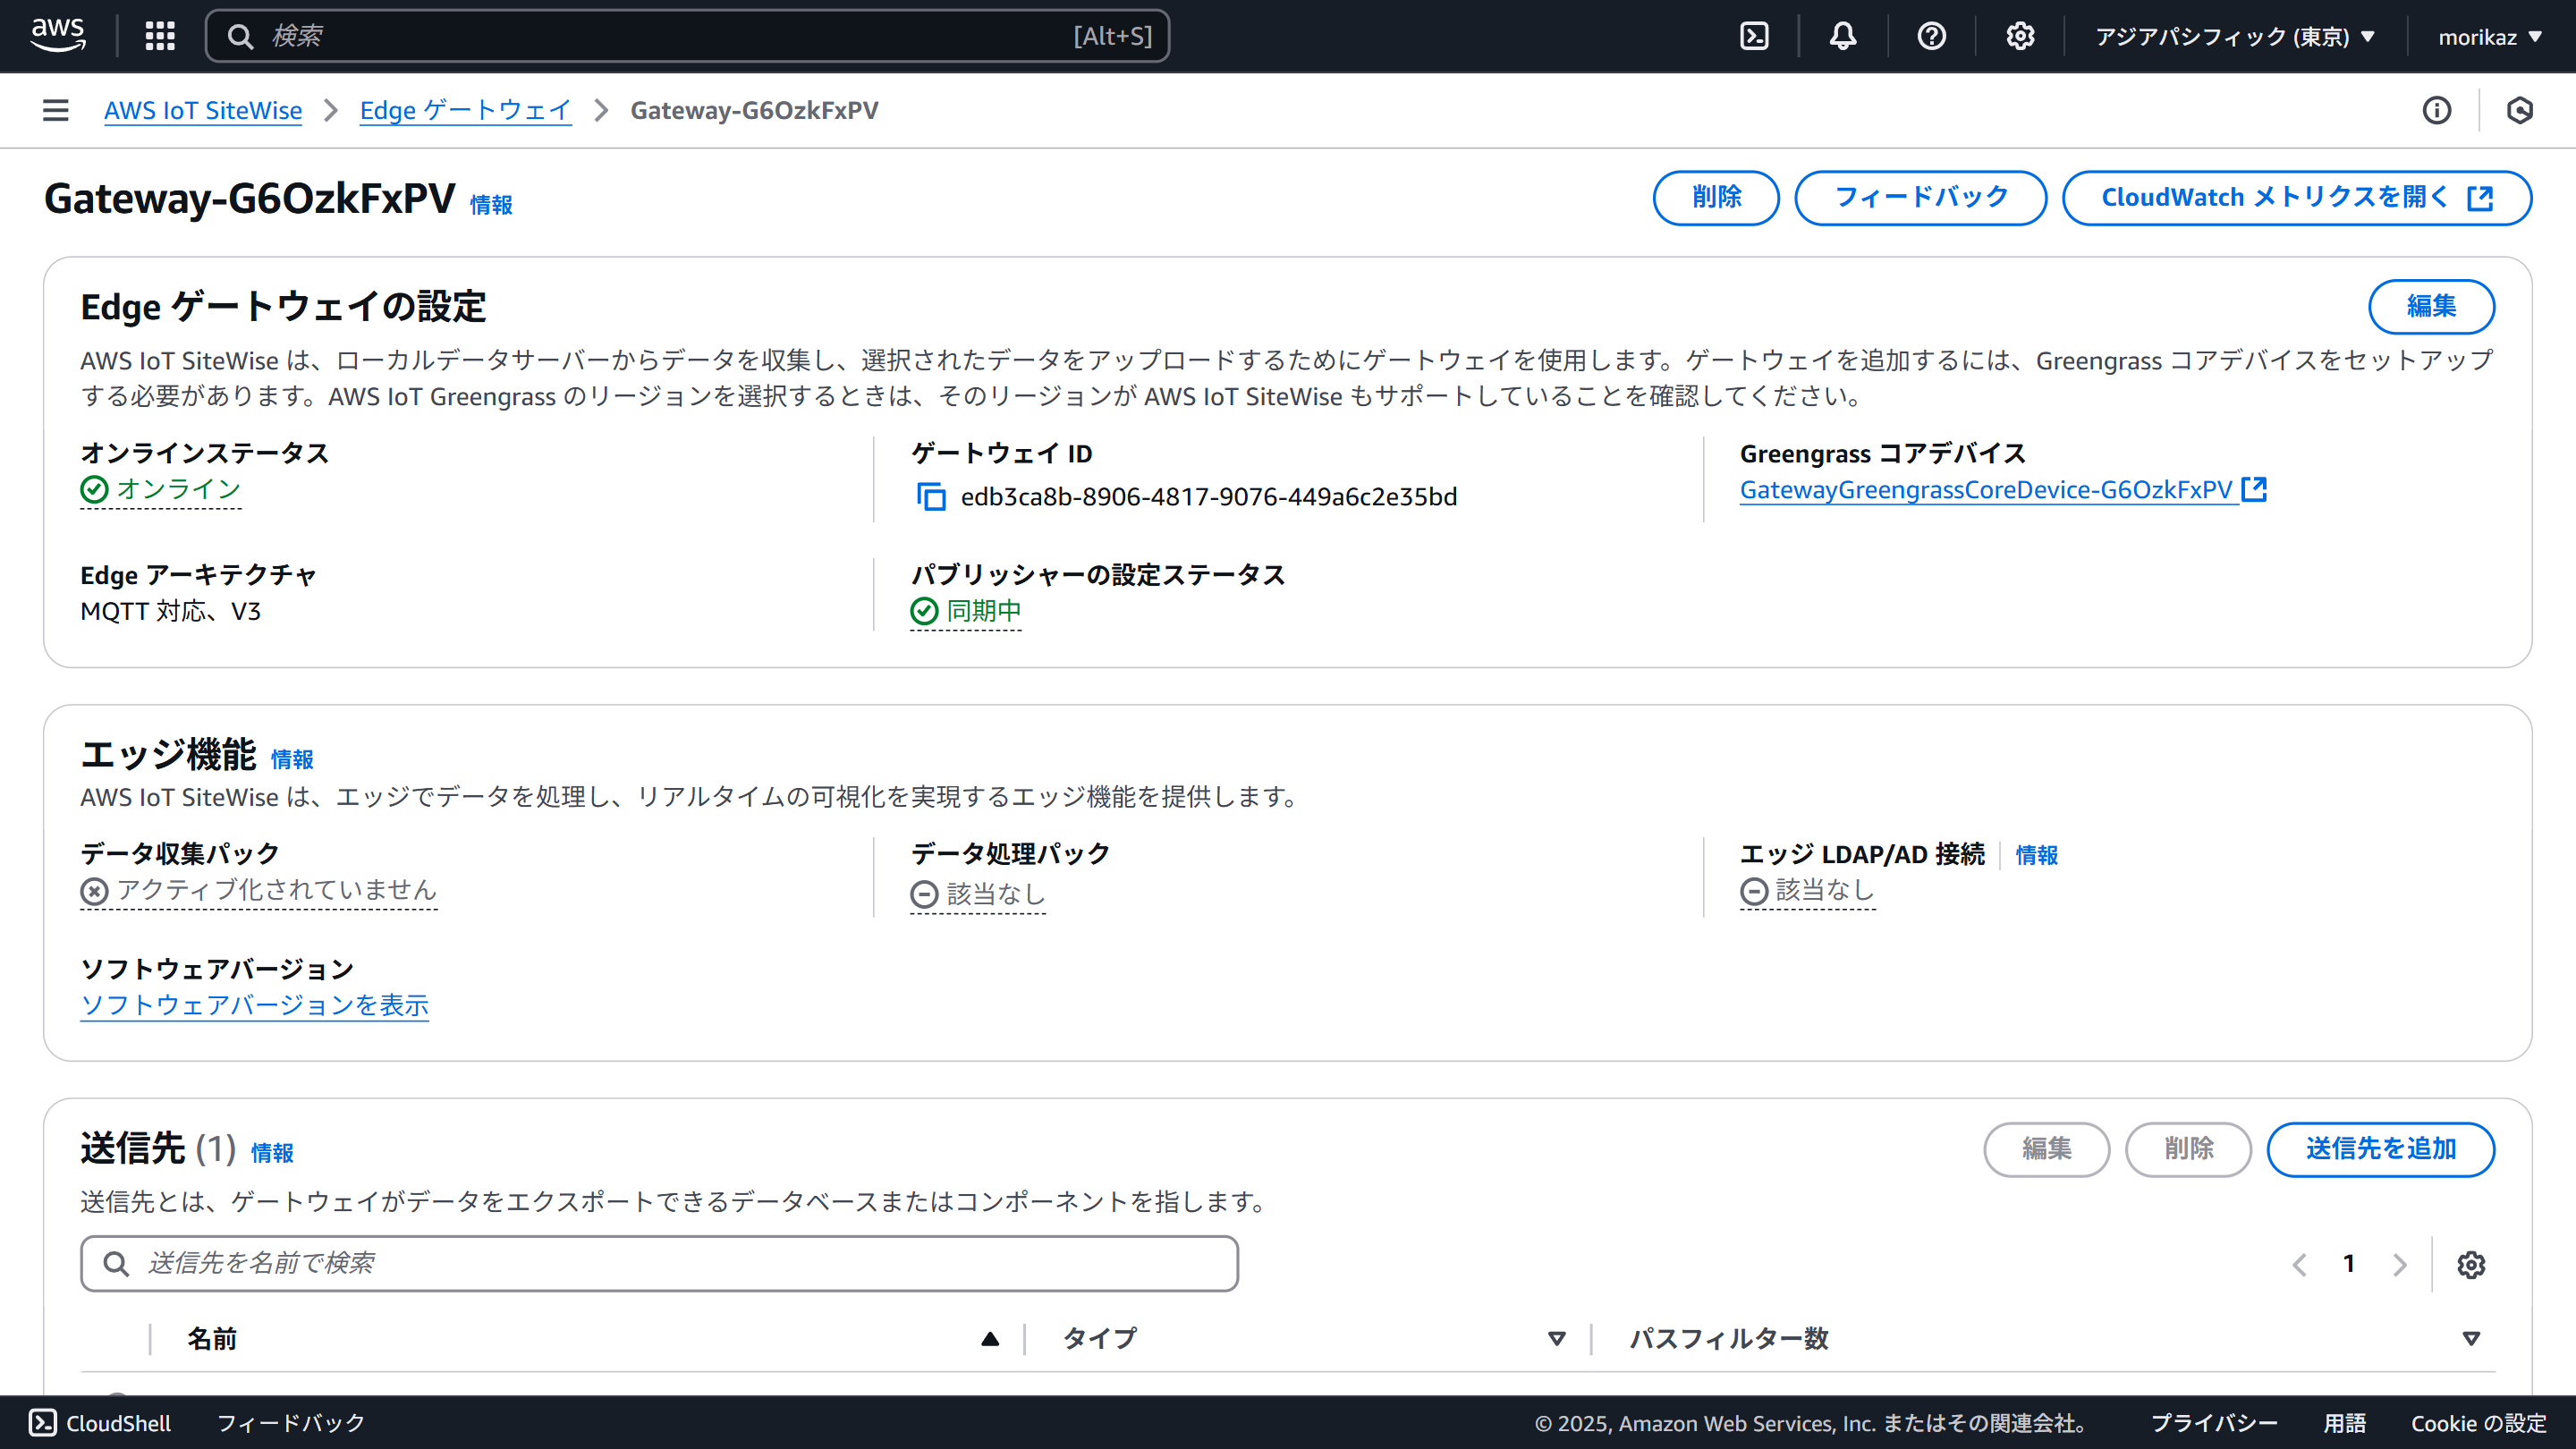Screen dimensions: 2576x1449
Task: Click 編集 in Edge ゲートウェイの設定
Action: click(x=2431, y=306)
